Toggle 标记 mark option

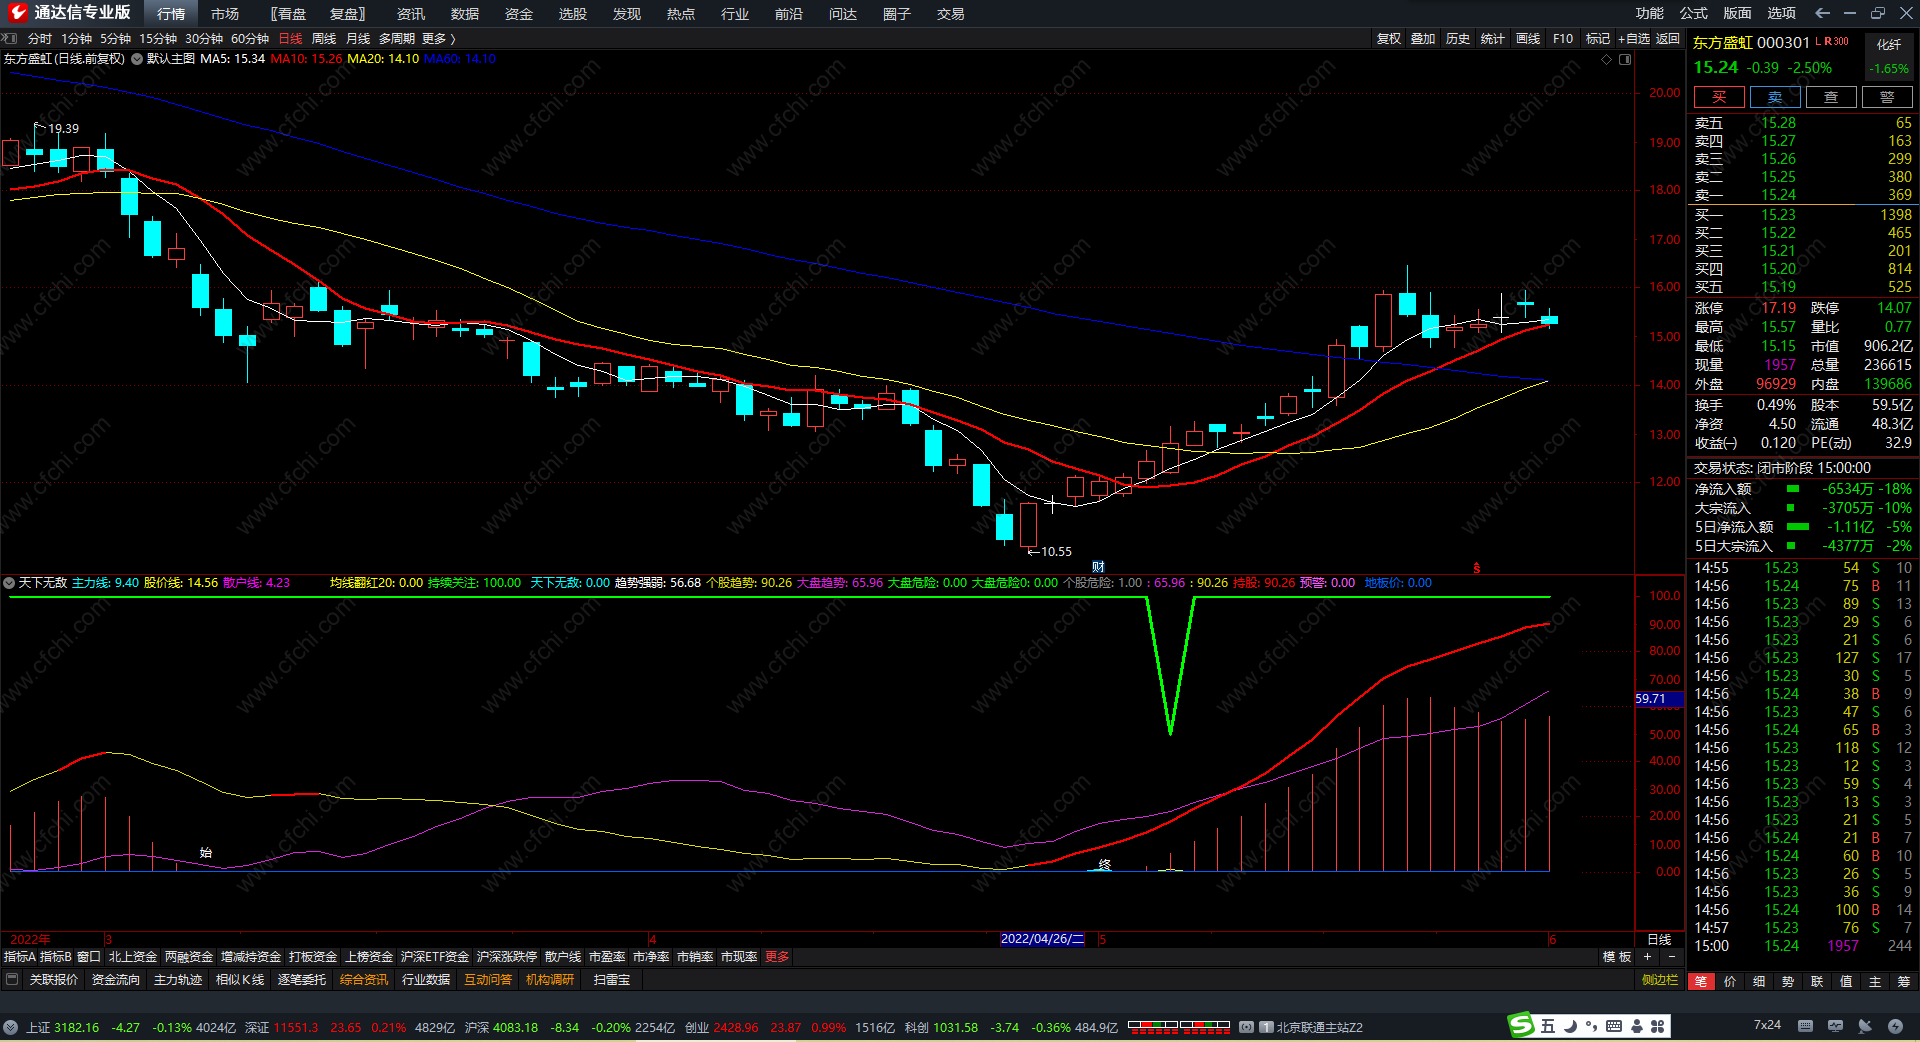(x=1598, y=39)
